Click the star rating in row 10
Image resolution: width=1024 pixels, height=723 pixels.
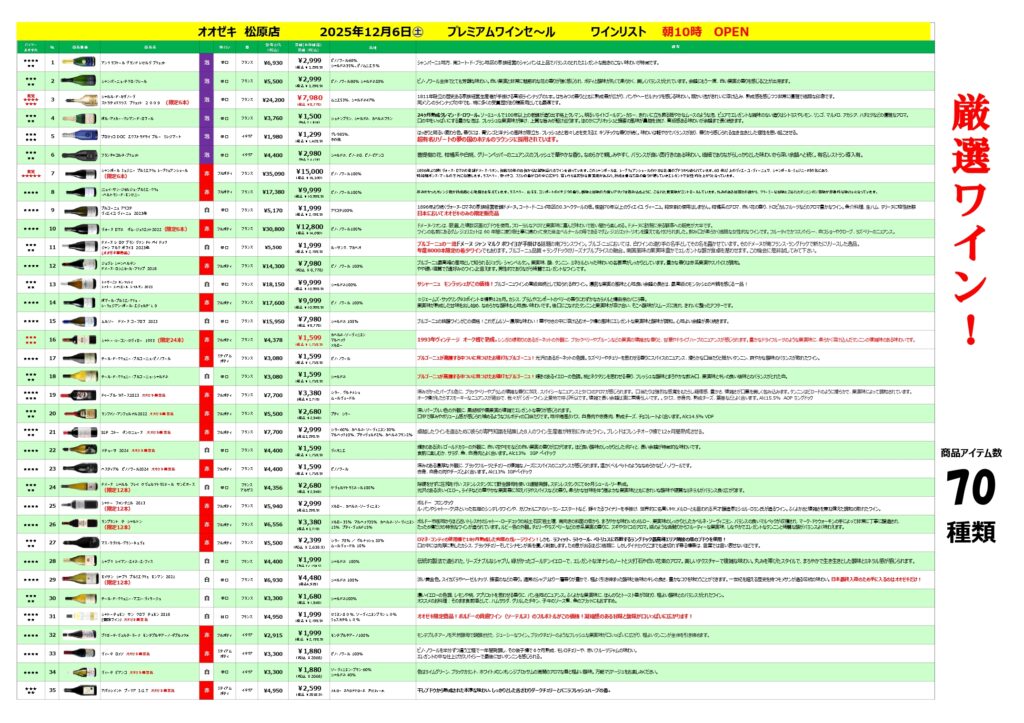tap(31, 229)
